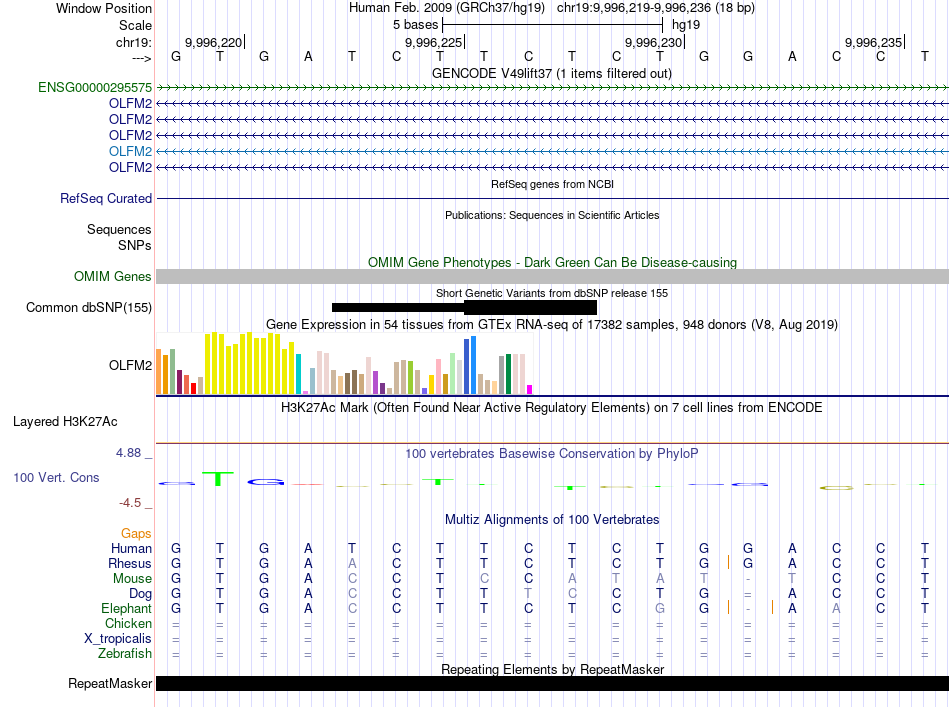Click the gray OMIM Genes bar
Image resolution: width=950 pixels, height=707 pixels.
(552, 276)
